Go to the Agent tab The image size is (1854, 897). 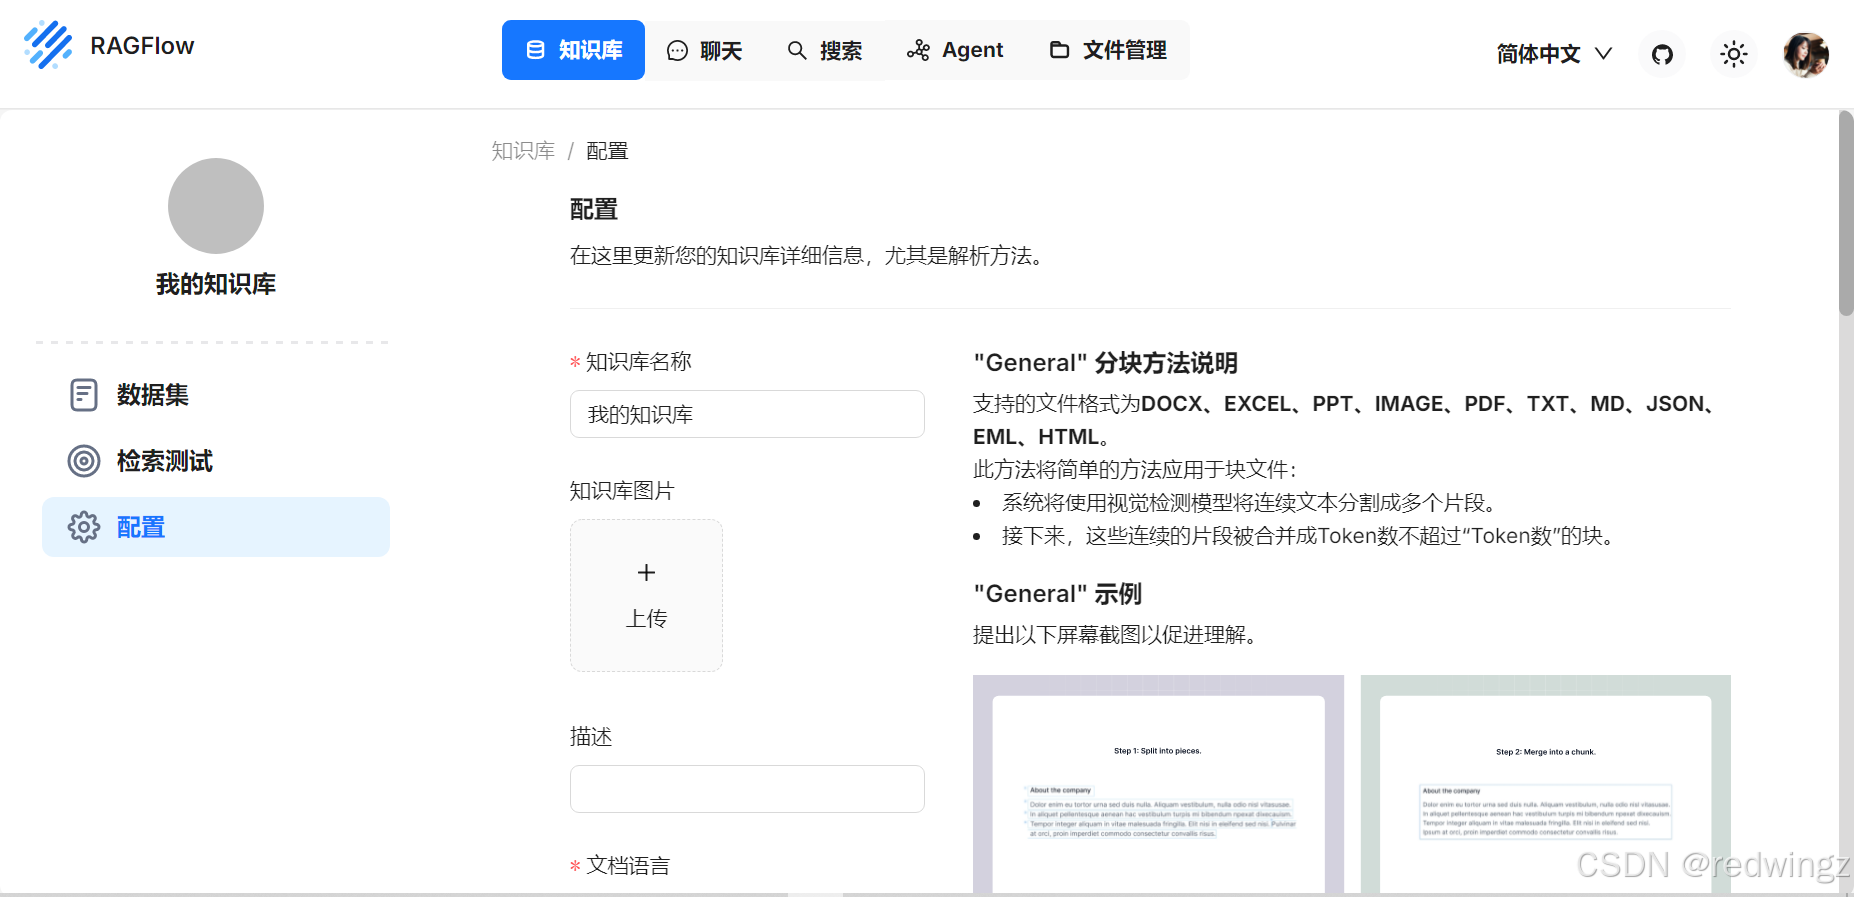point(954,50)
